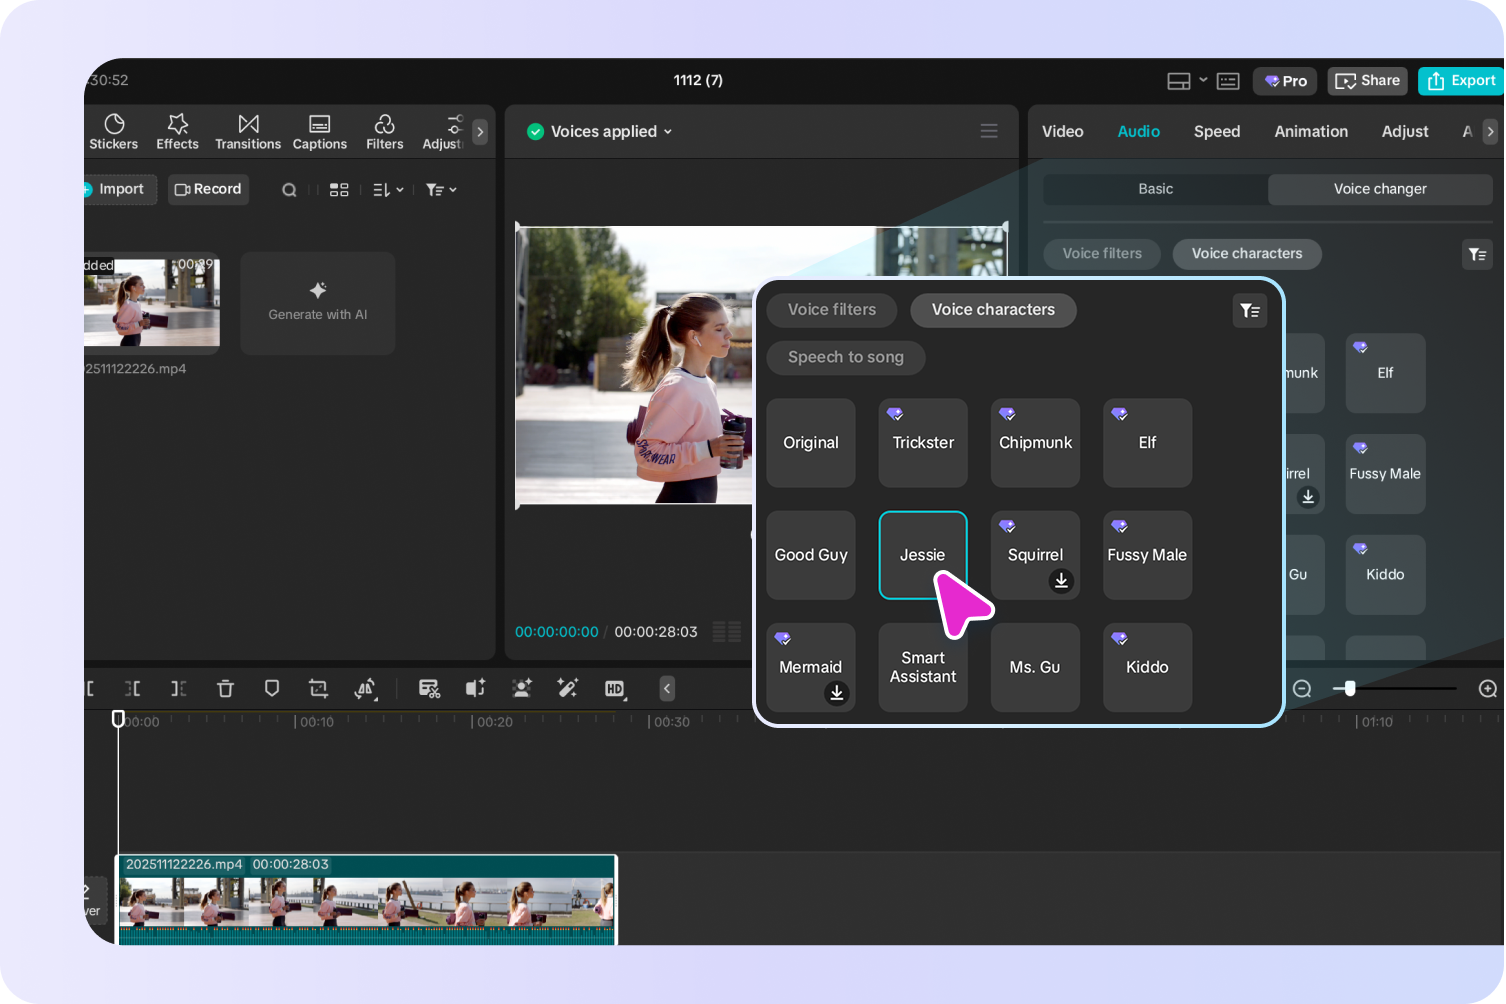Select the mirror/flip tool in the timeline toolbar
This screenshot has width=1506, height=1004.
tap(365, 688)
